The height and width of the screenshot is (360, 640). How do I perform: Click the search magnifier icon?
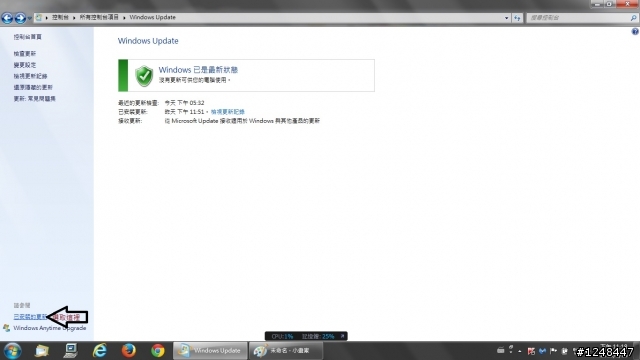point(633,18)
